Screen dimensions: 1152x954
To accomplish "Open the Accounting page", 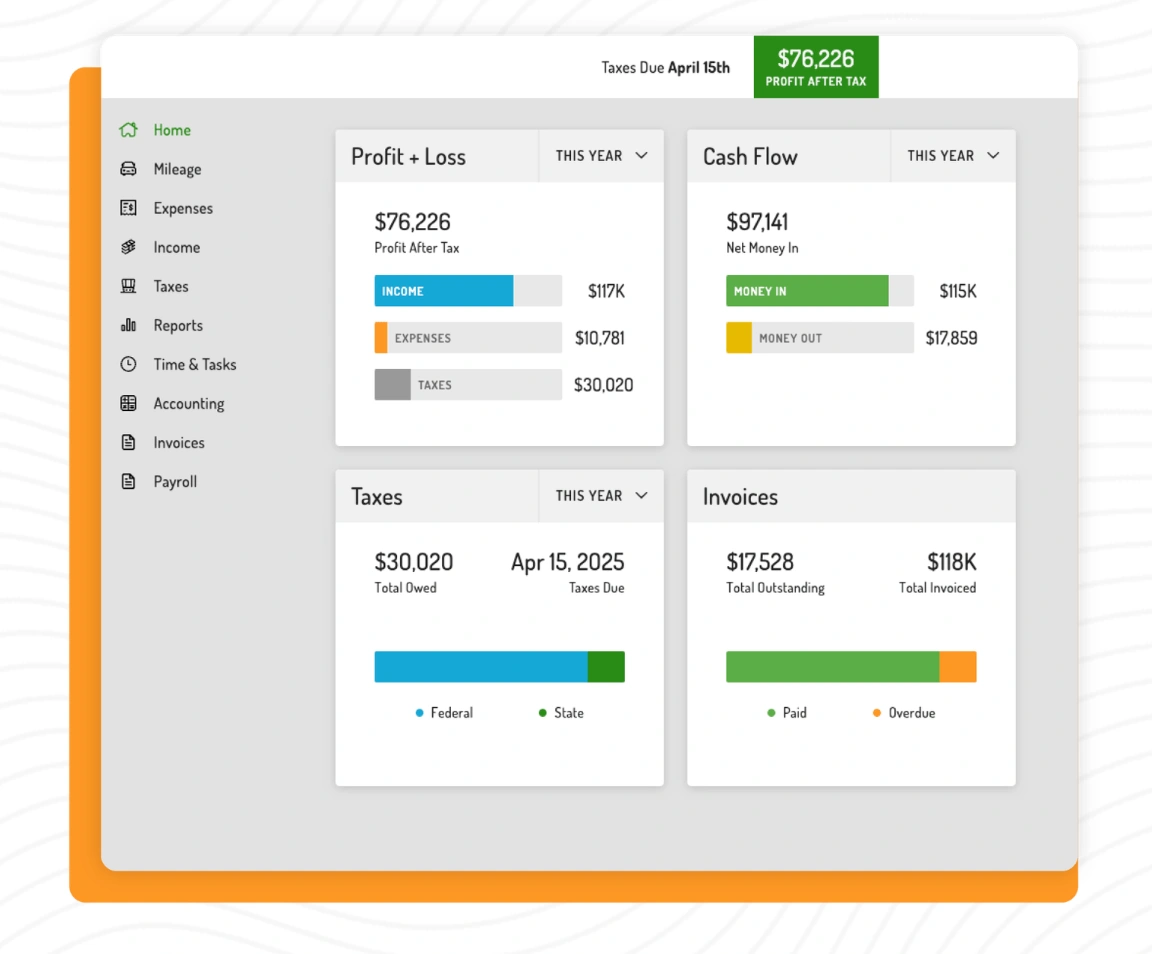I will [189, 404].
